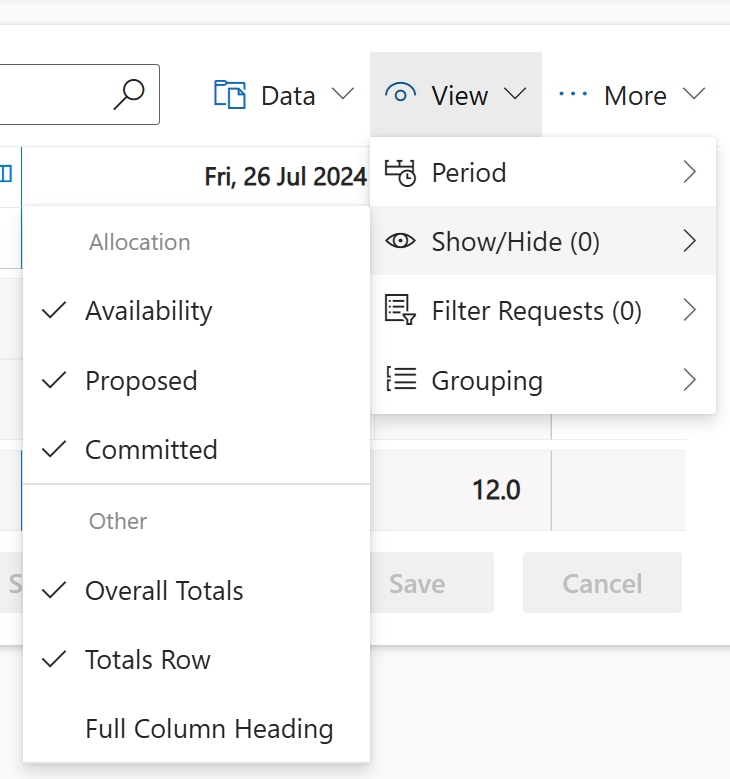The image size is (730, 779).
Task: Expand the Period submenu arrow
Action: point(690,172)
